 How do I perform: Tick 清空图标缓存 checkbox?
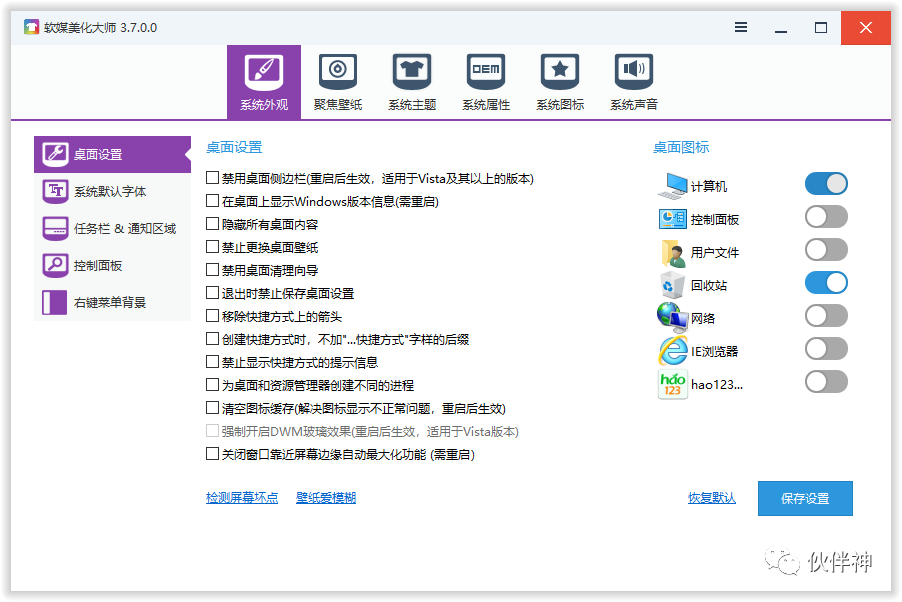212,408
